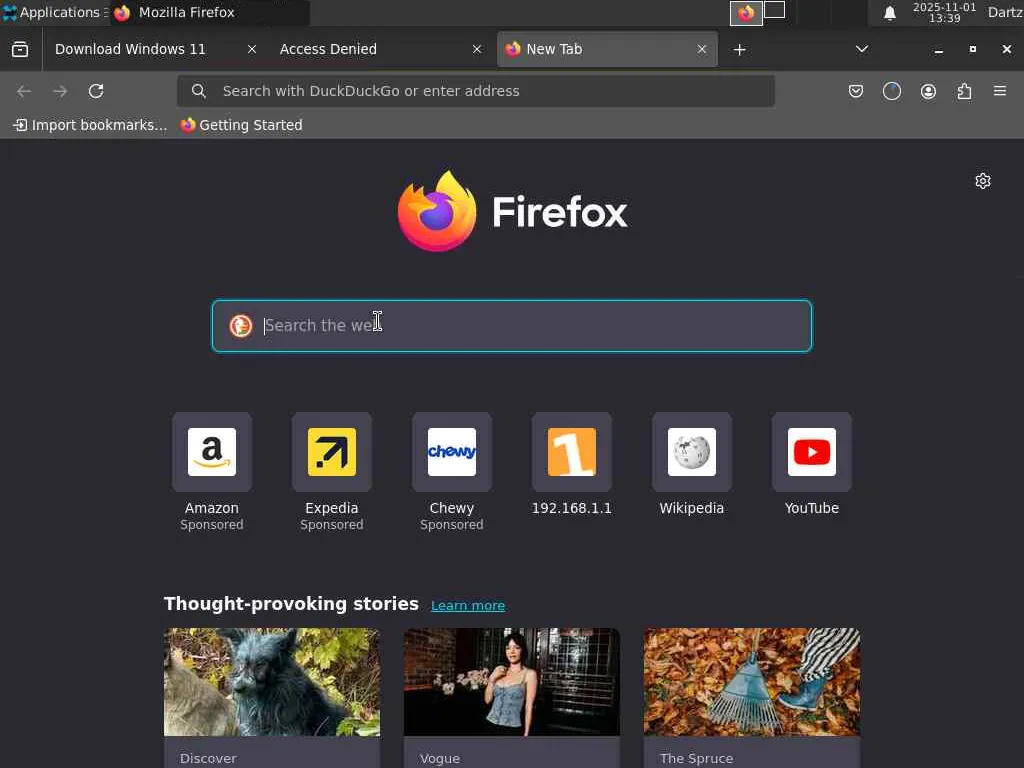
Task: Open the Chewy sponsored shortcut
Action: (x=452, y=452)
